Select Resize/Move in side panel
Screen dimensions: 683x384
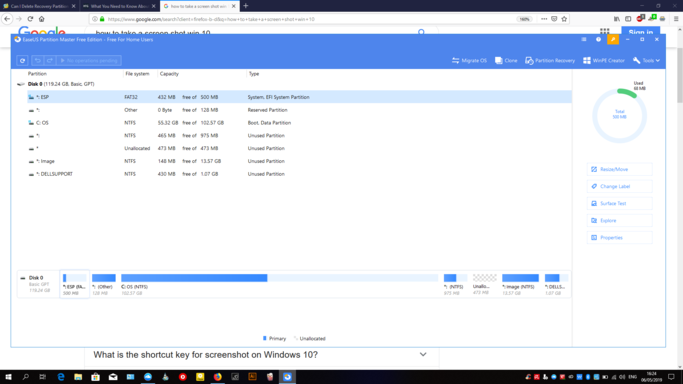pyautogui.click(x=619, y=169)
